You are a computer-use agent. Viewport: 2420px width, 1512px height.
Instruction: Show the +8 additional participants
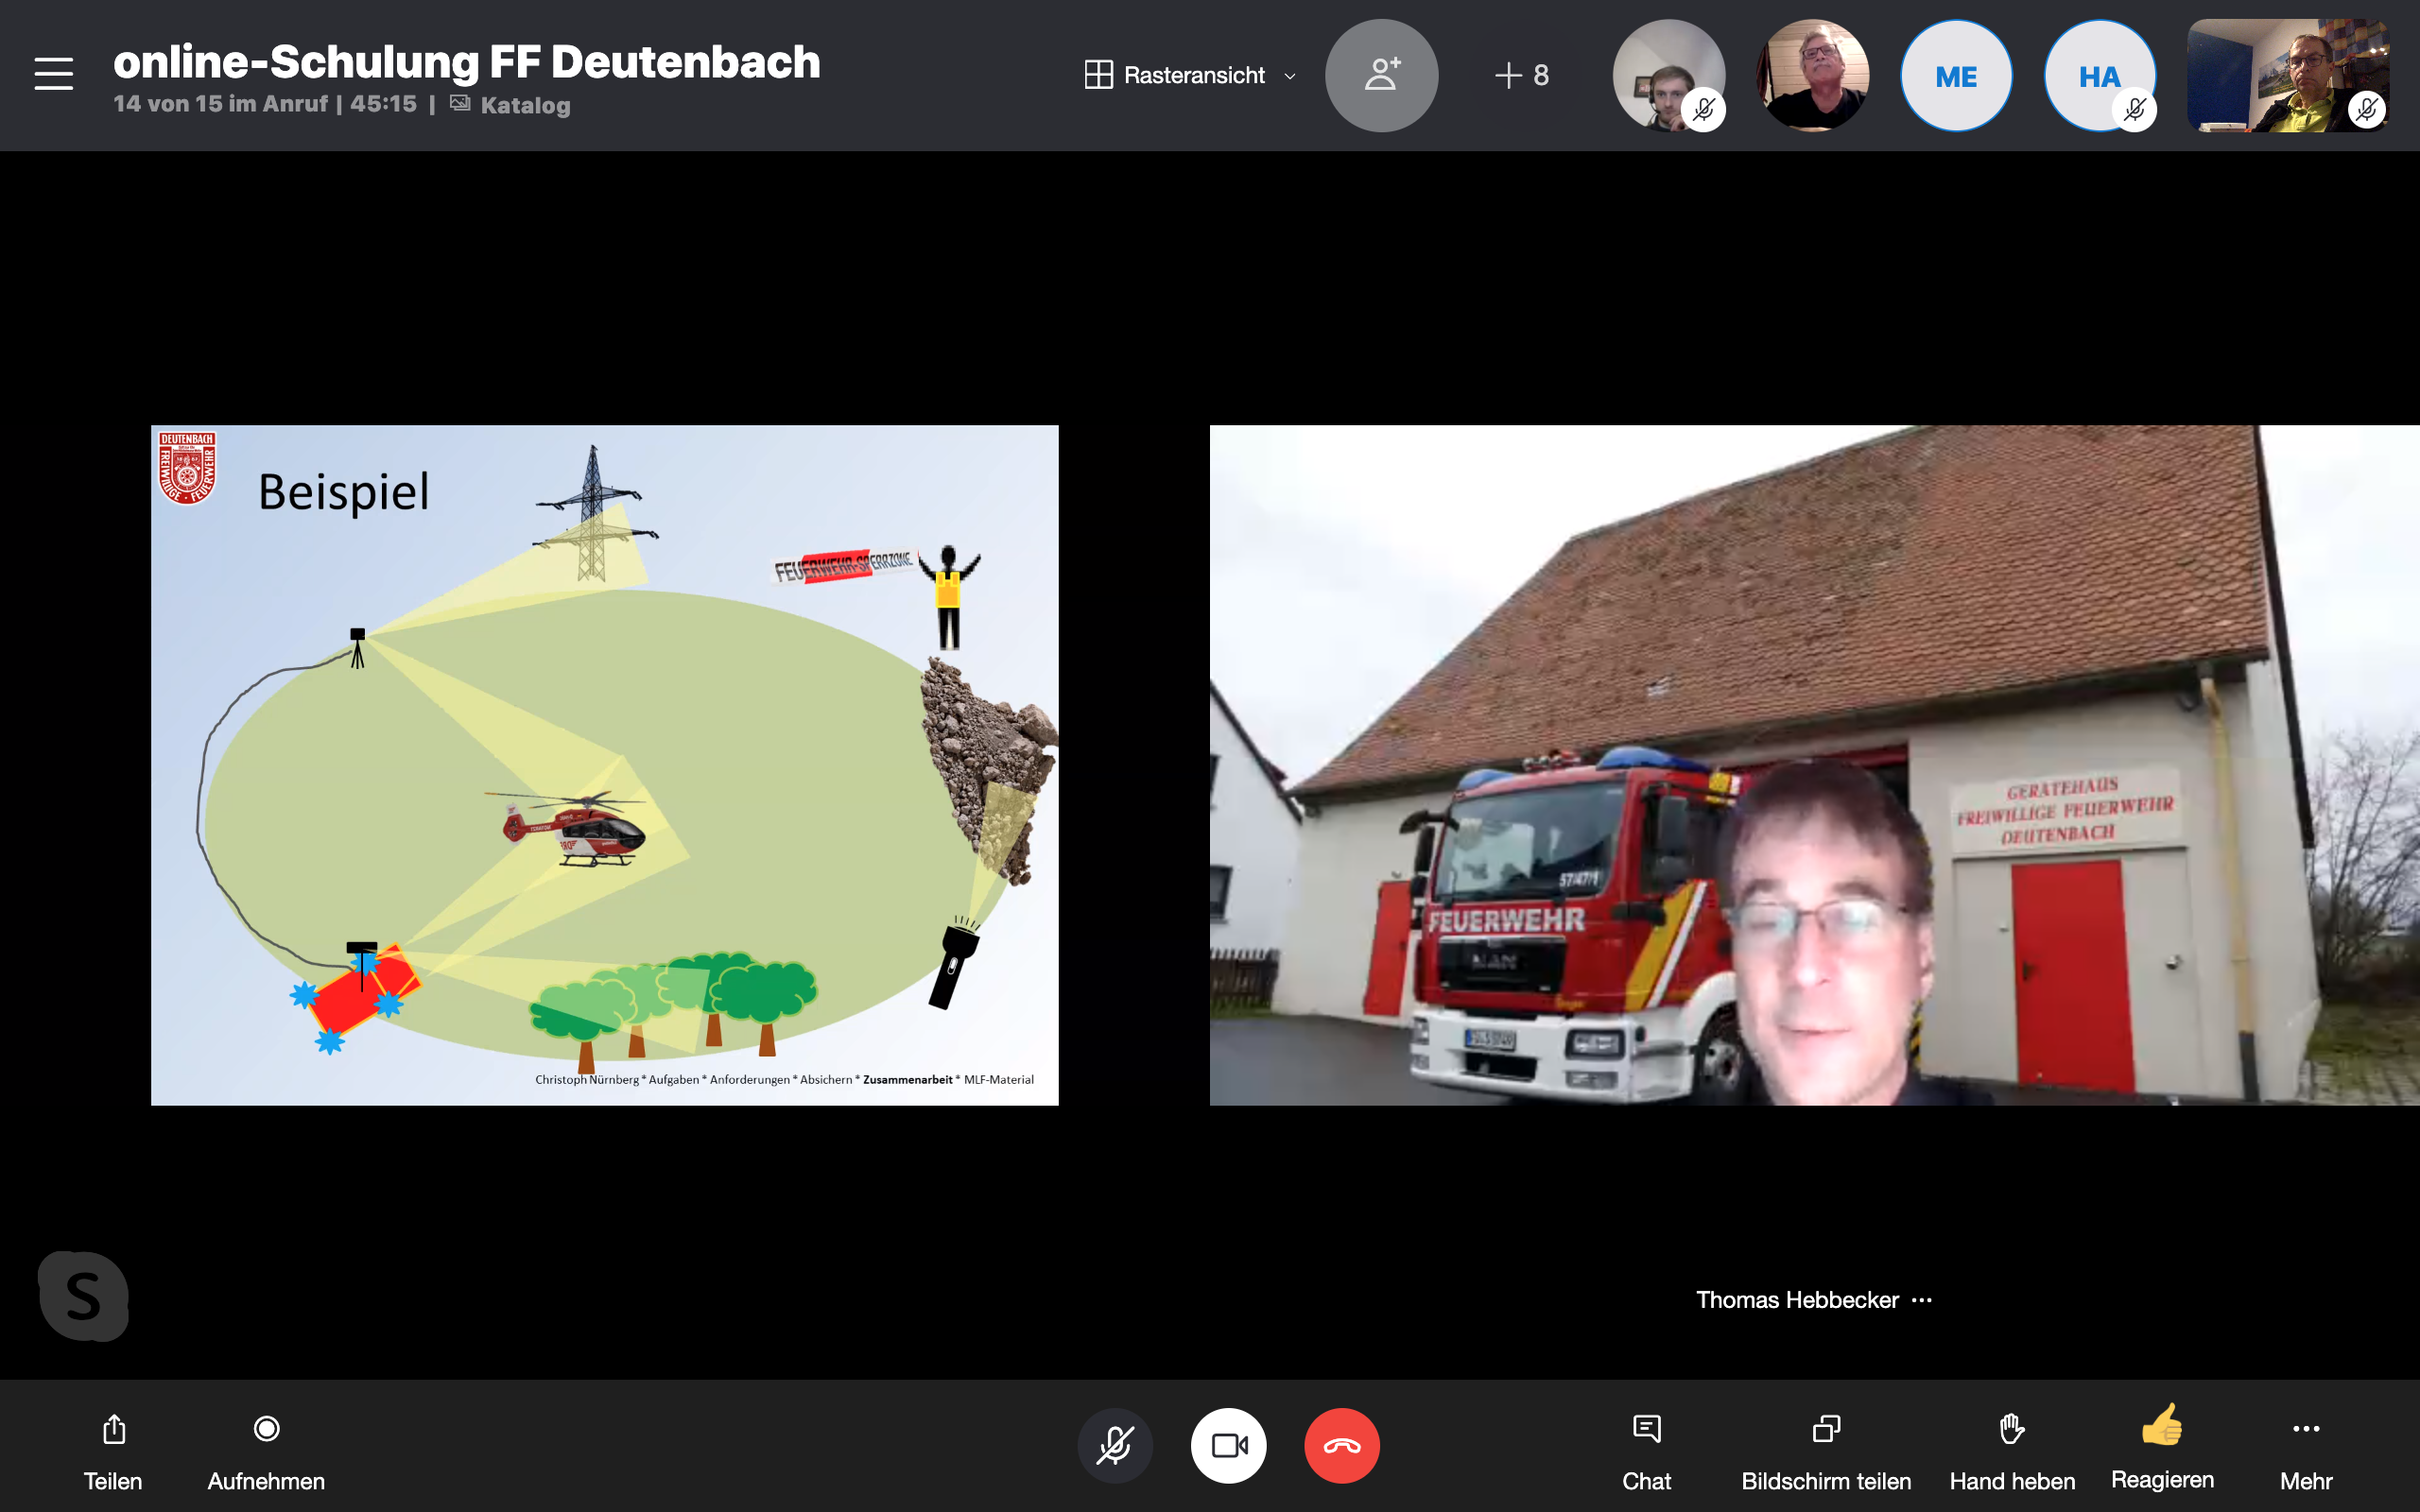point(1522,75)
